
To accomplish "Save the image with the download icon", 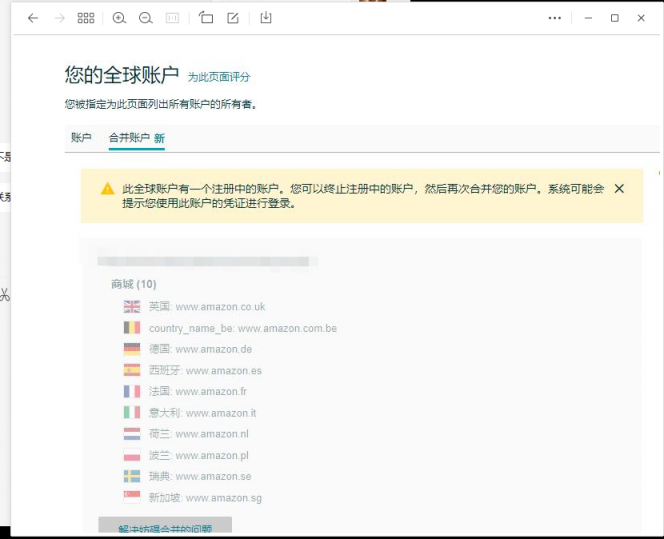I will click(266, 17).
